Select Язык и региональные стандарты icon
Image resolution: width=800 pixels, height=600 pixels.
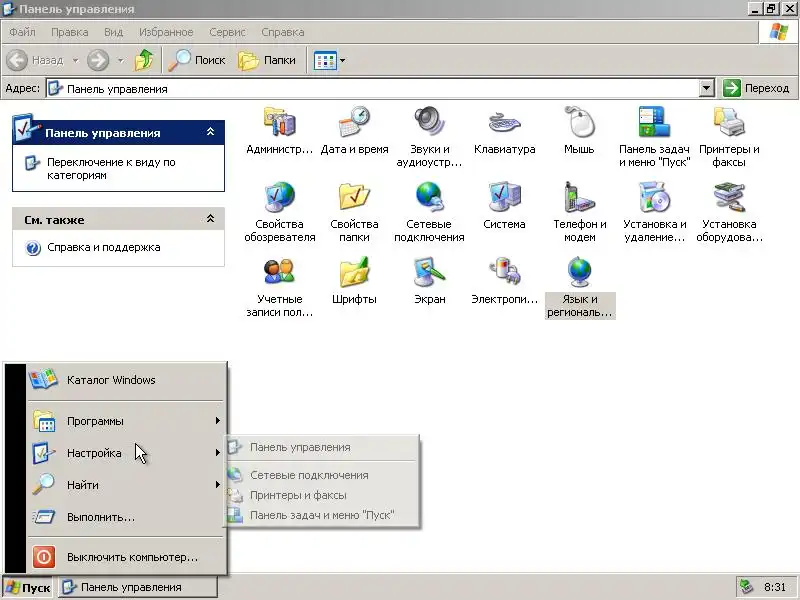[x=580, y=286]
